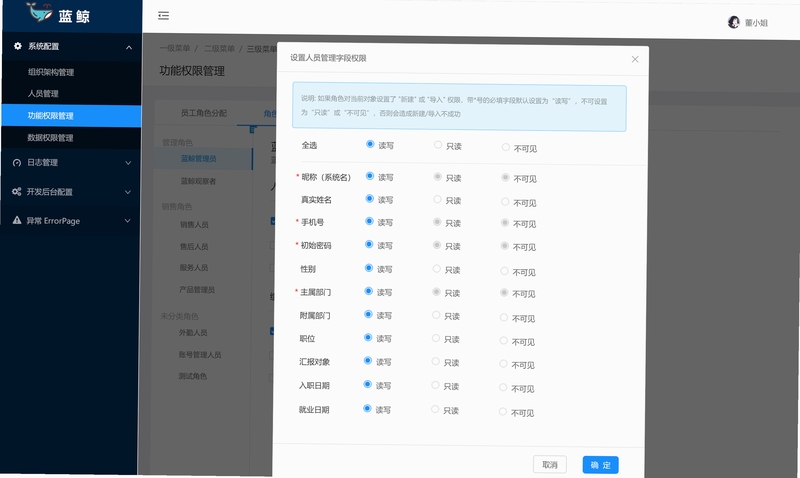Select 全选 读写 radio
Image resolution: width=800 pixels, height=478 pixels.
point(370,144)
